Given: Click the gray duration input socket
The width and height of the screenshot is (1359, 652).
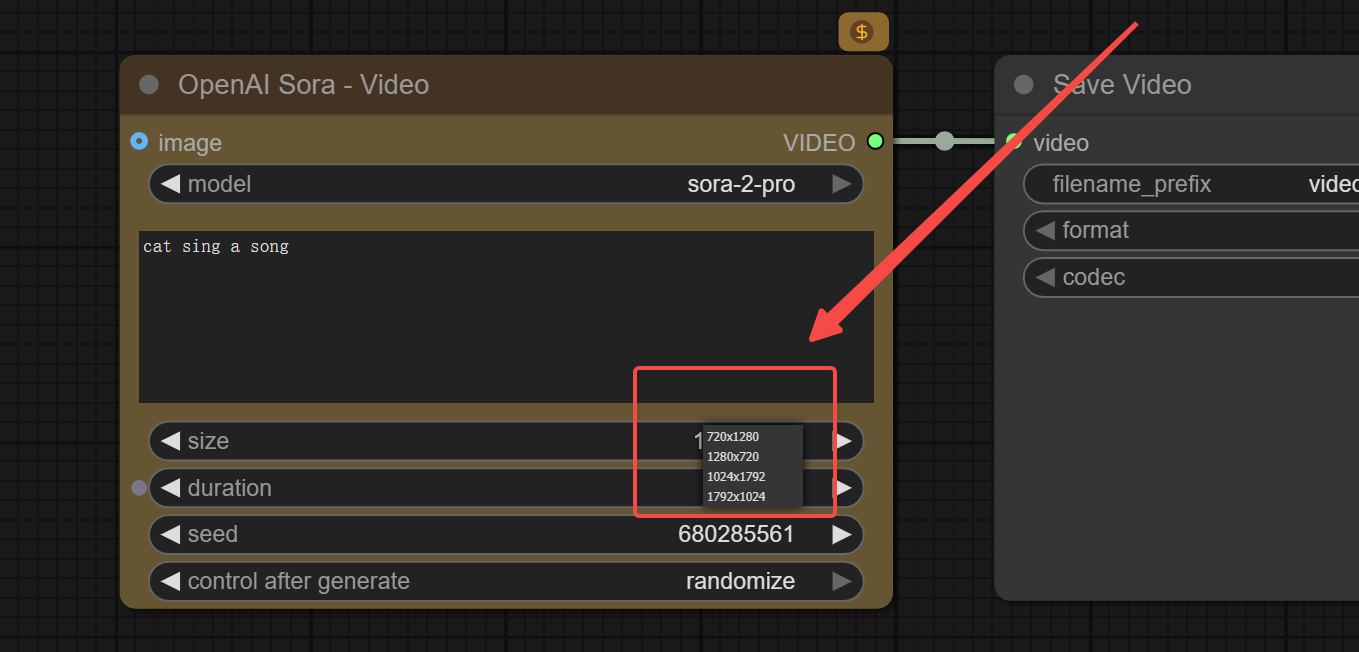Looking at the screenshot, I should coord(139,488).
